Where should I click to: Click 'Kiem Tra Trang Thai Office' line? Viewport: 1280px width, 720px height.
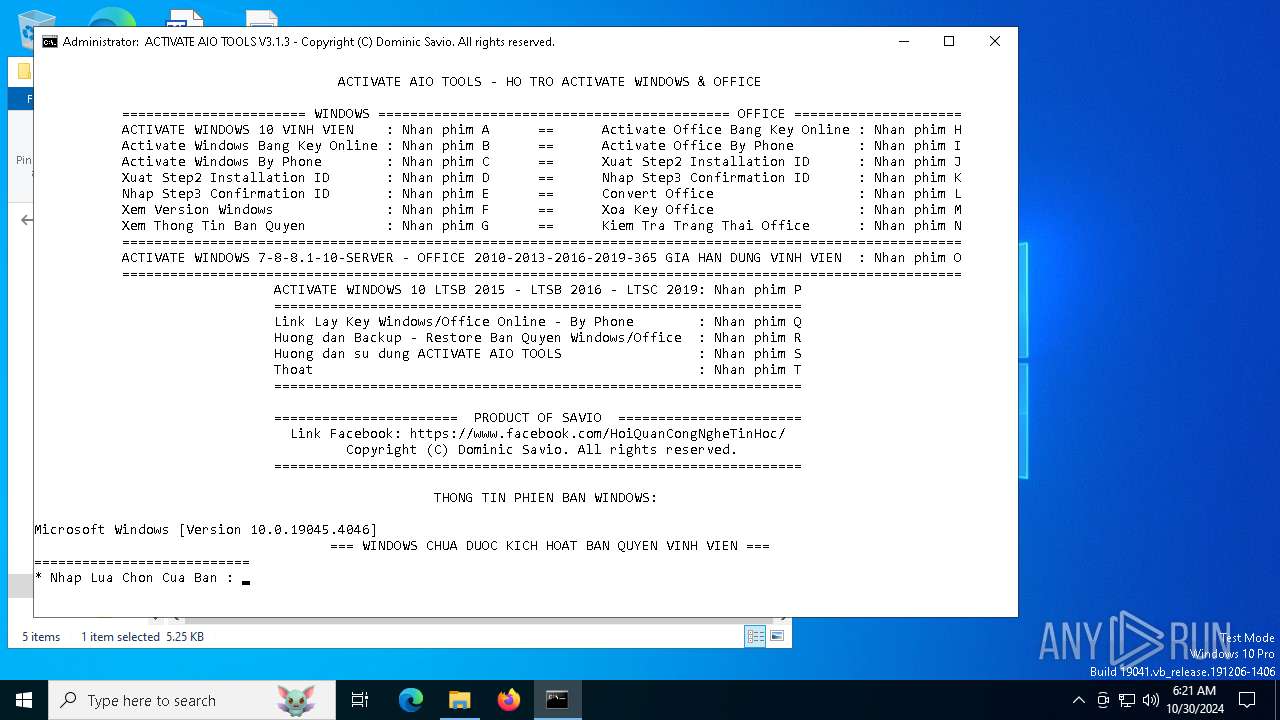coord(782,226)
